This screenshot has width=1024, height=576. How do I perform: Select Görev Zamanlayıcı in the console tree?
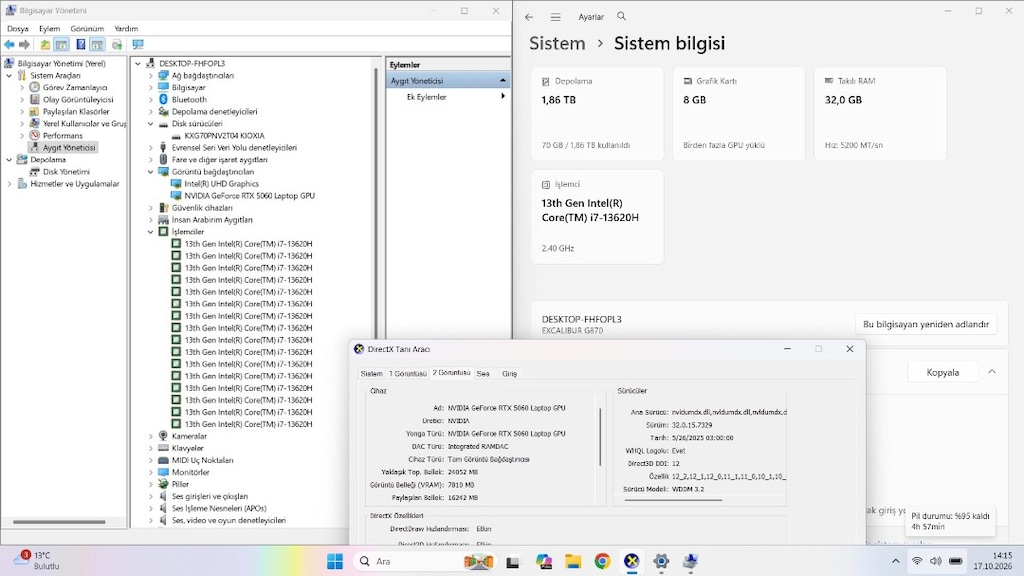[x=74, y=88]
